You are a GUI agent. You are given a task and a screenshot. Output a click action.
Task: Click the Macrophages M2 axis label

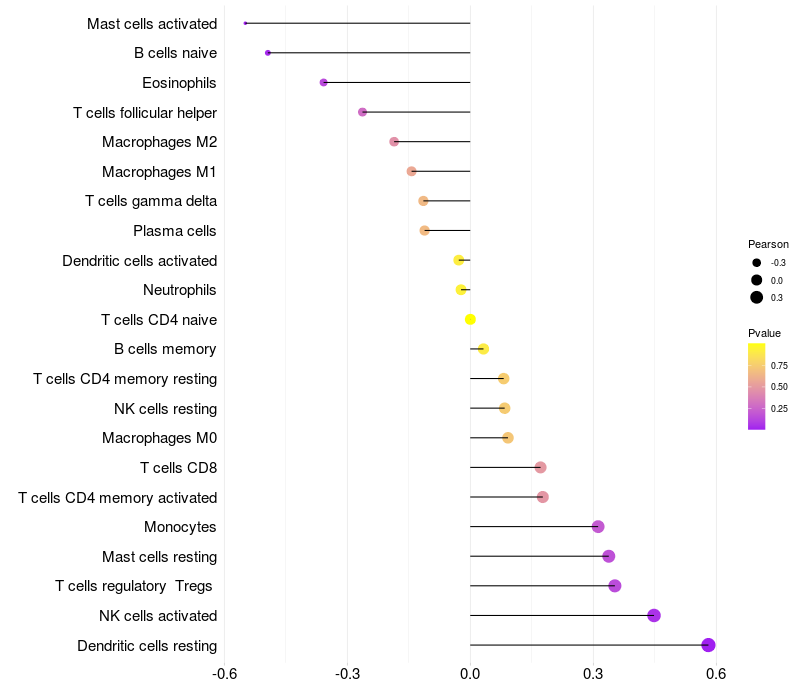159,142
